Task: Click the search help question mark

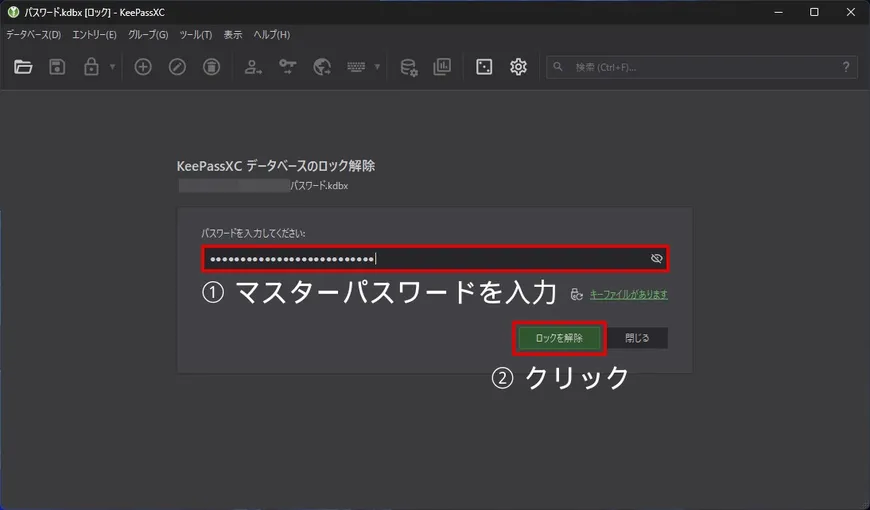Action: click(x=846, y=67)
